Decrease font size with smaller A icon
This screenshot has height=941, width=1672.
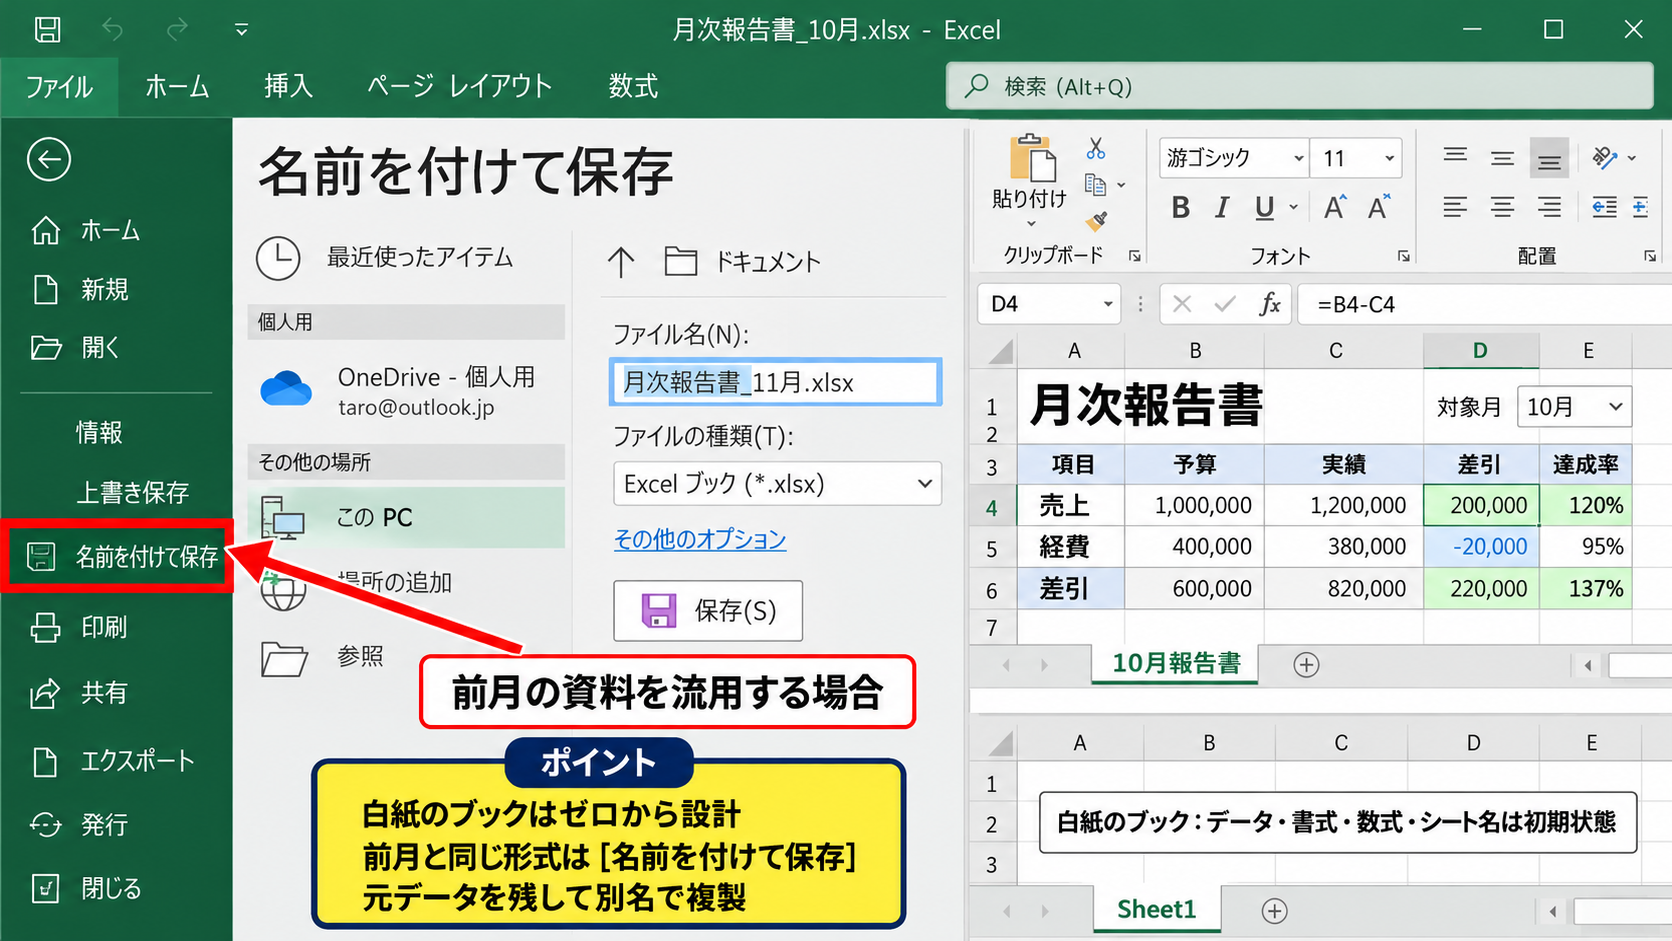tap(1379, 207)
